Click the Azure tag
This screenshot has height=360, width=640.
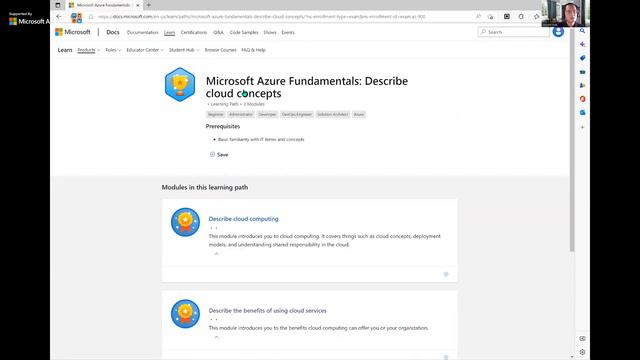pos(359,114)
